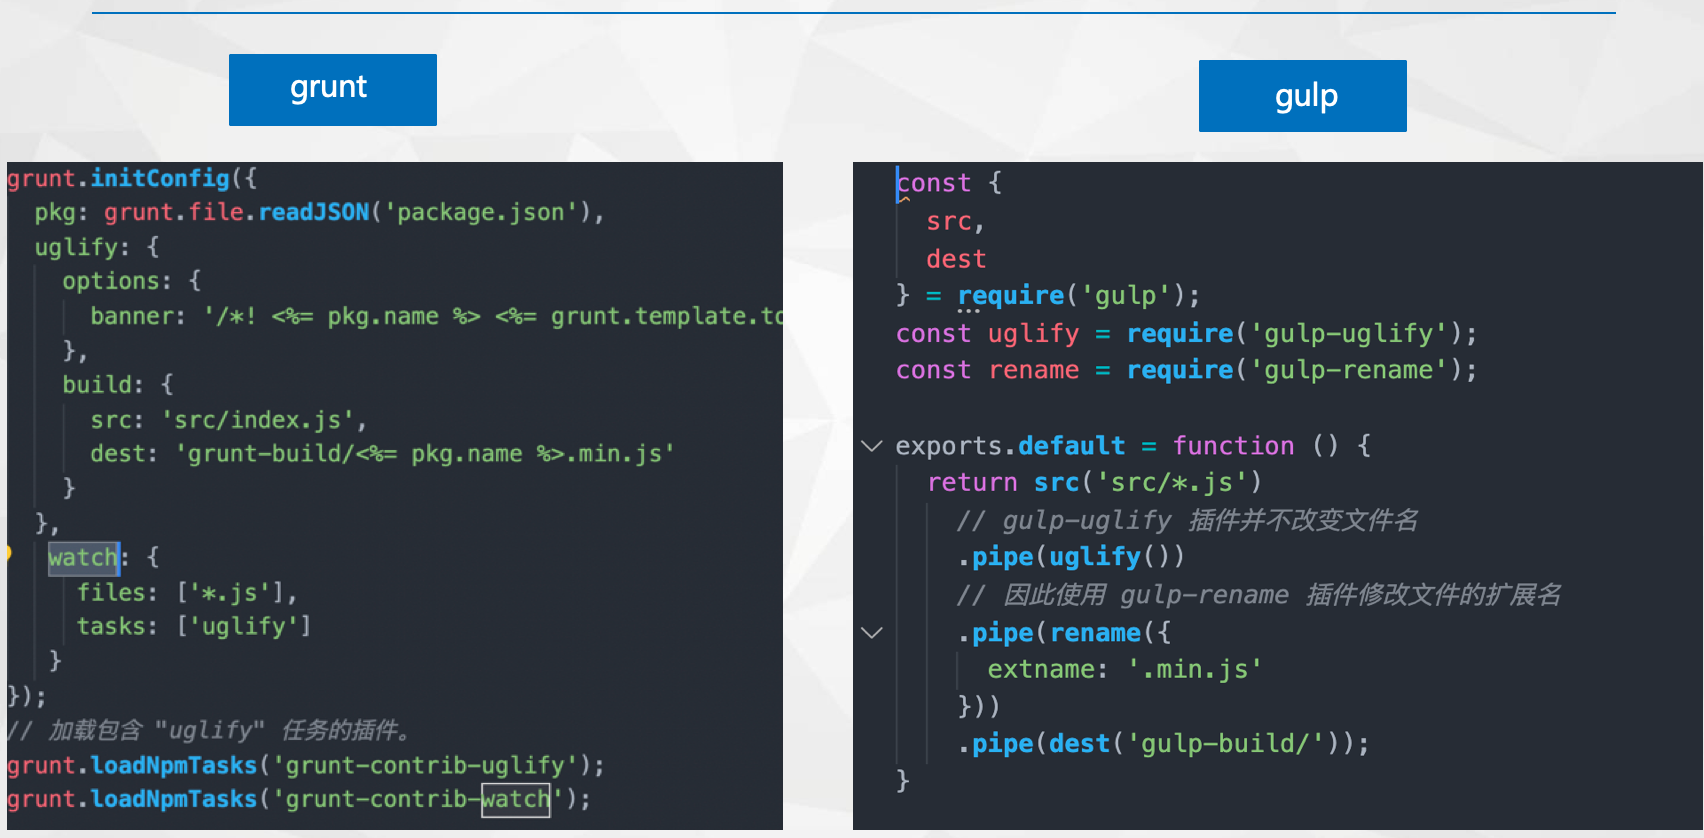Screen dimensions: 1704x838
Task: Click .pipe(rename({ line
Action: [1065, 633]
